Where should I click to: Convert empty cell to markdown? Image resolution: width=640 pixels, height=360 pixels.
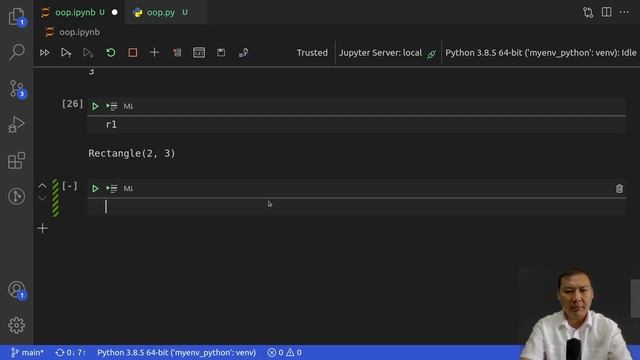coord(128,189)
